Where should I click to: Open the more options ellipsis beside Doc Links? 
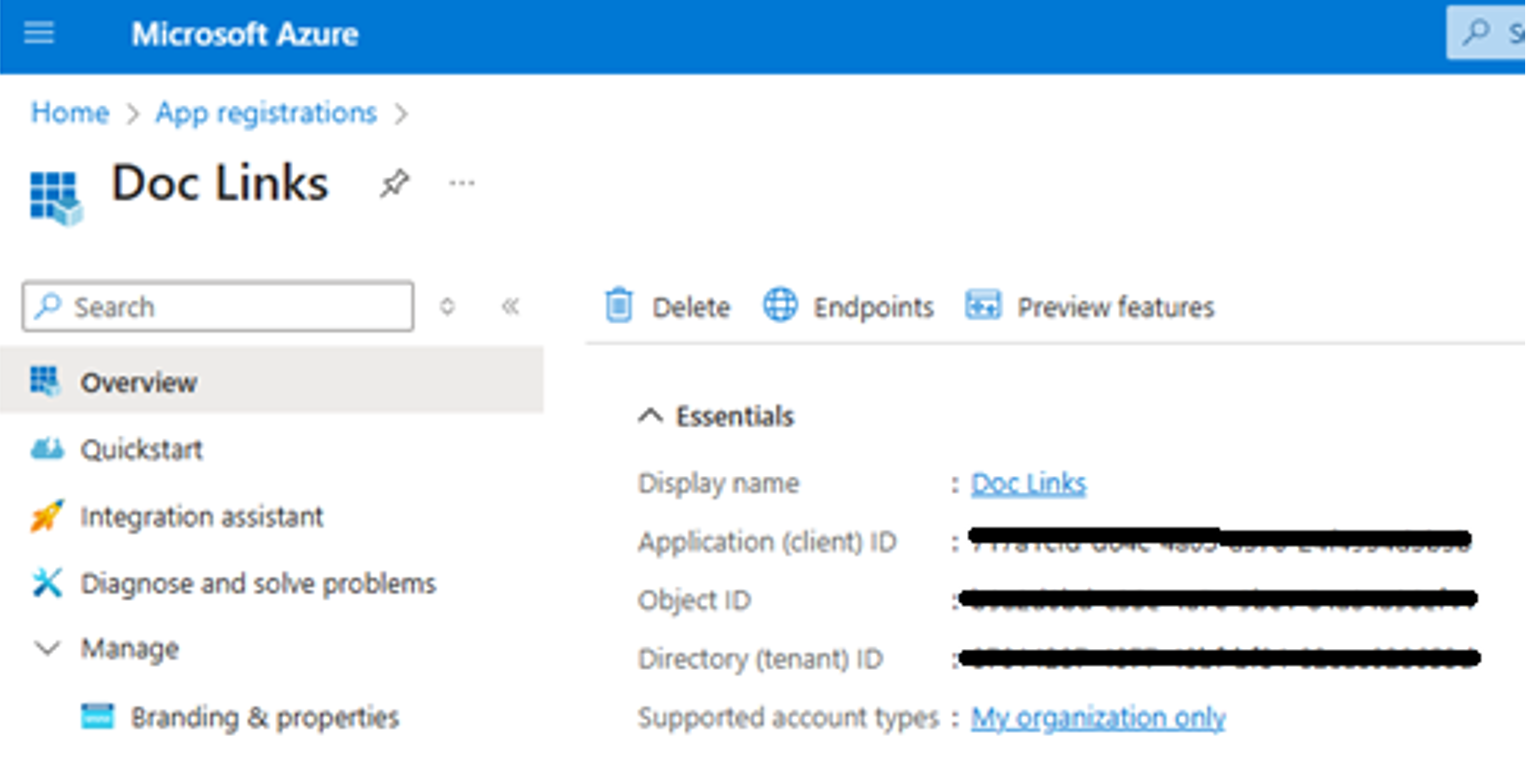461,184
